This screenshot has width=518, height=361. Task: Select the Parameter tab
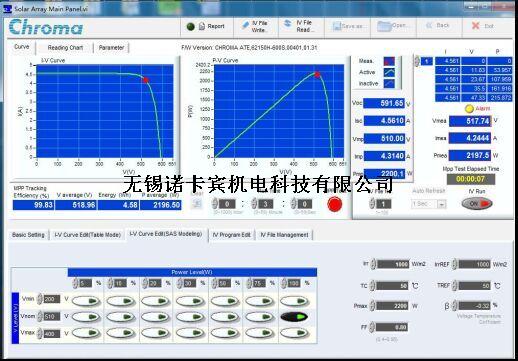111,48
